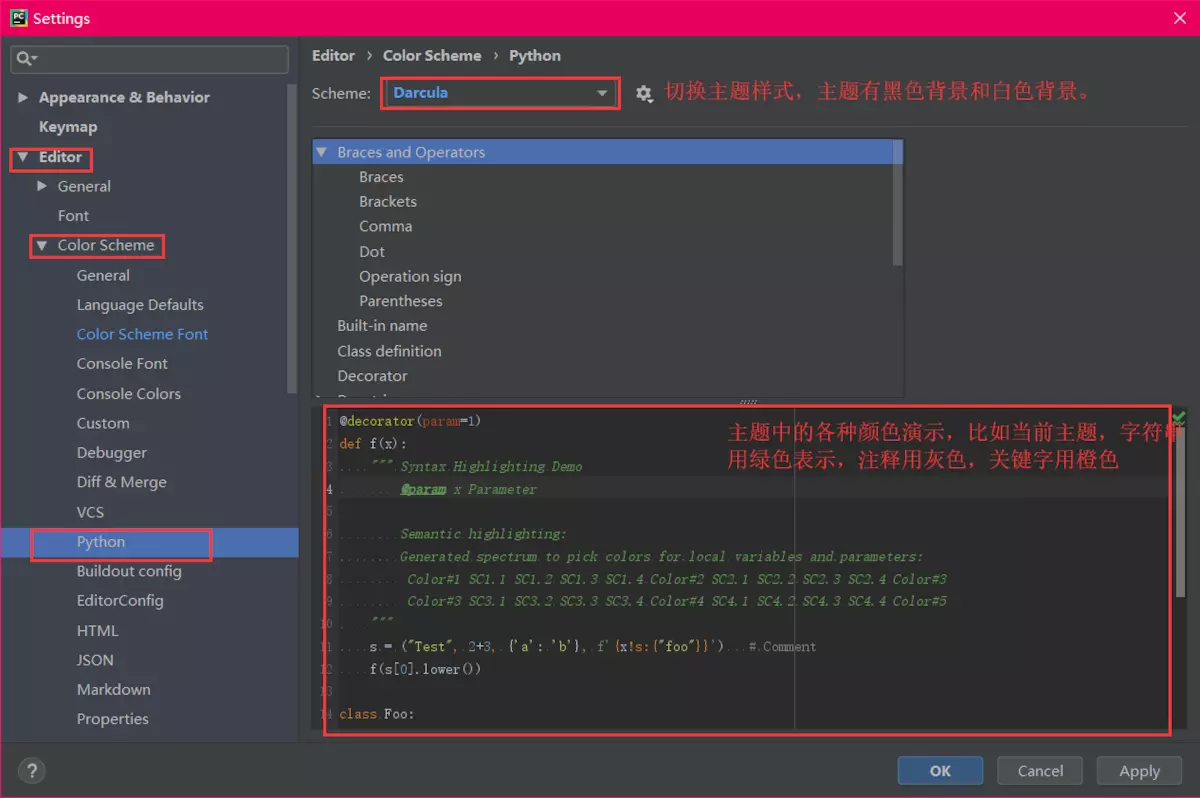Click Editor in the breadcrumb path
The width and height of the screenshot is (1200, 798).
pyautogui.click(x=334, y=55)
